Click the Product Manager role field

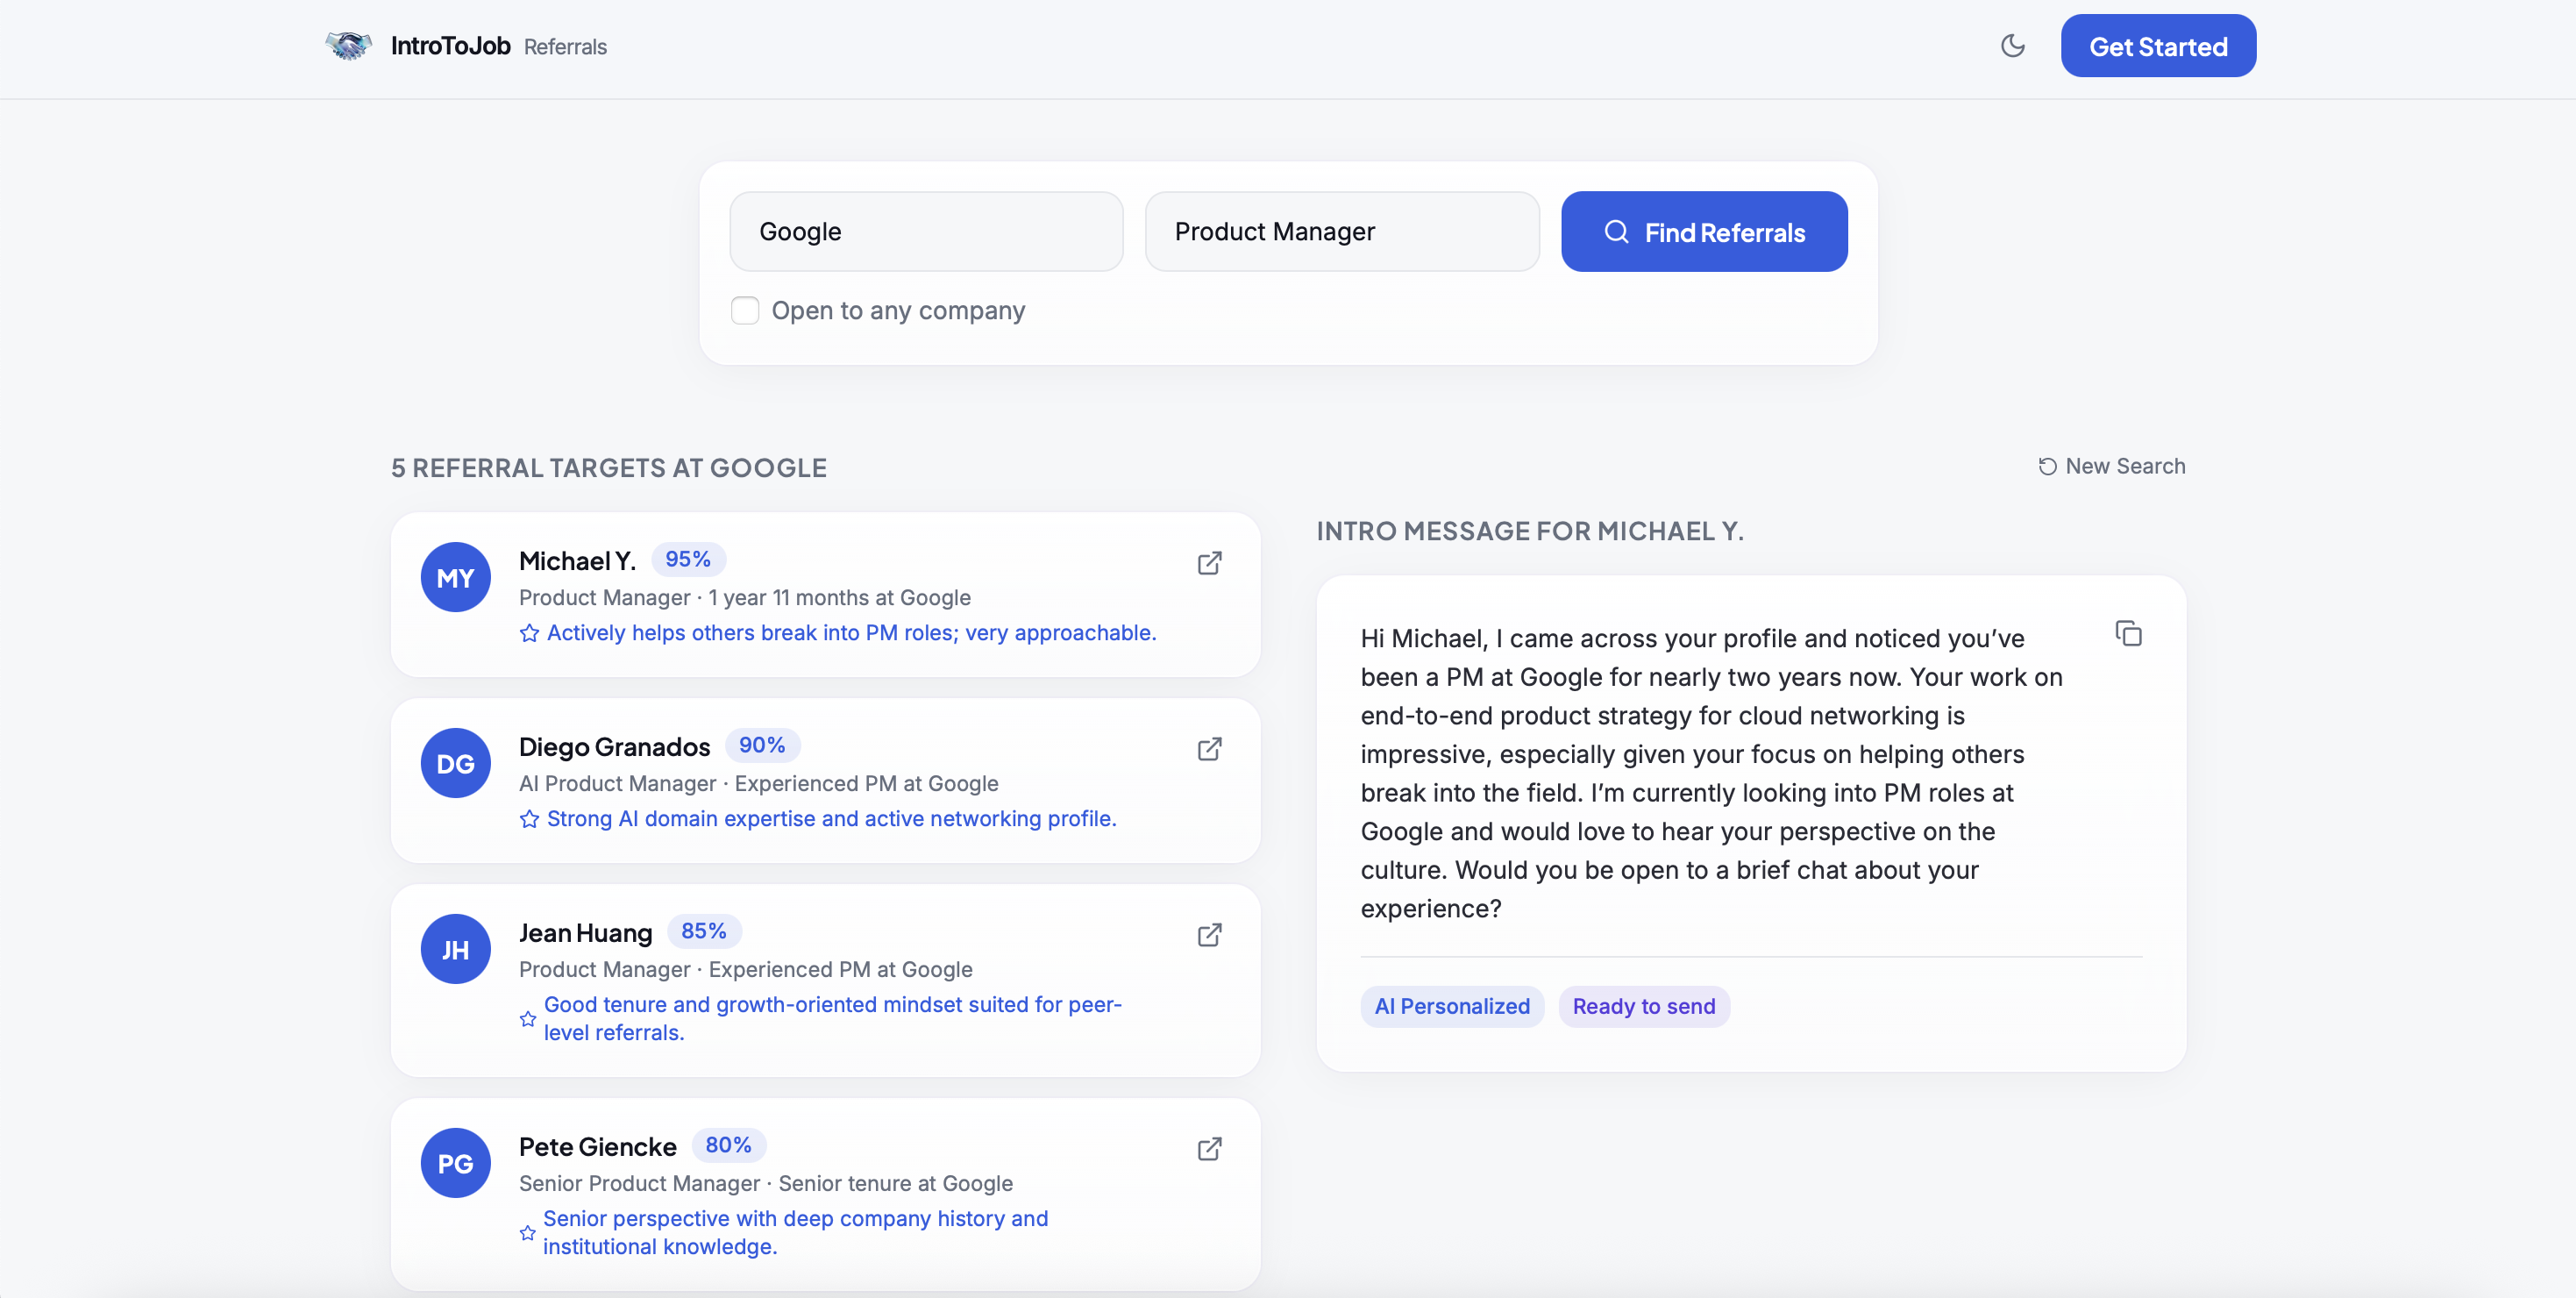[x=1341, y=232]
